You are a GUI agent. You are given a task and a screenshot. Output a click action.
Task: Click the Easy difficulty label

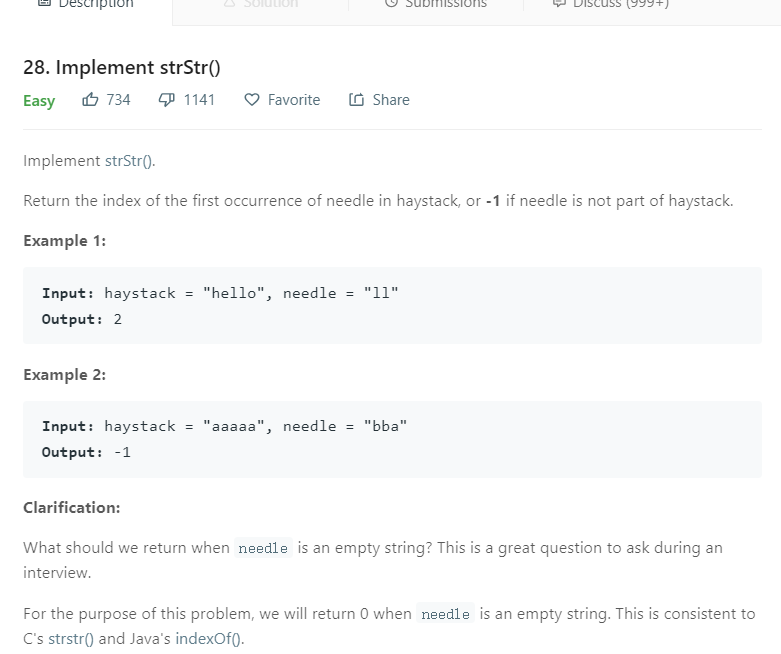pos(39,101)
